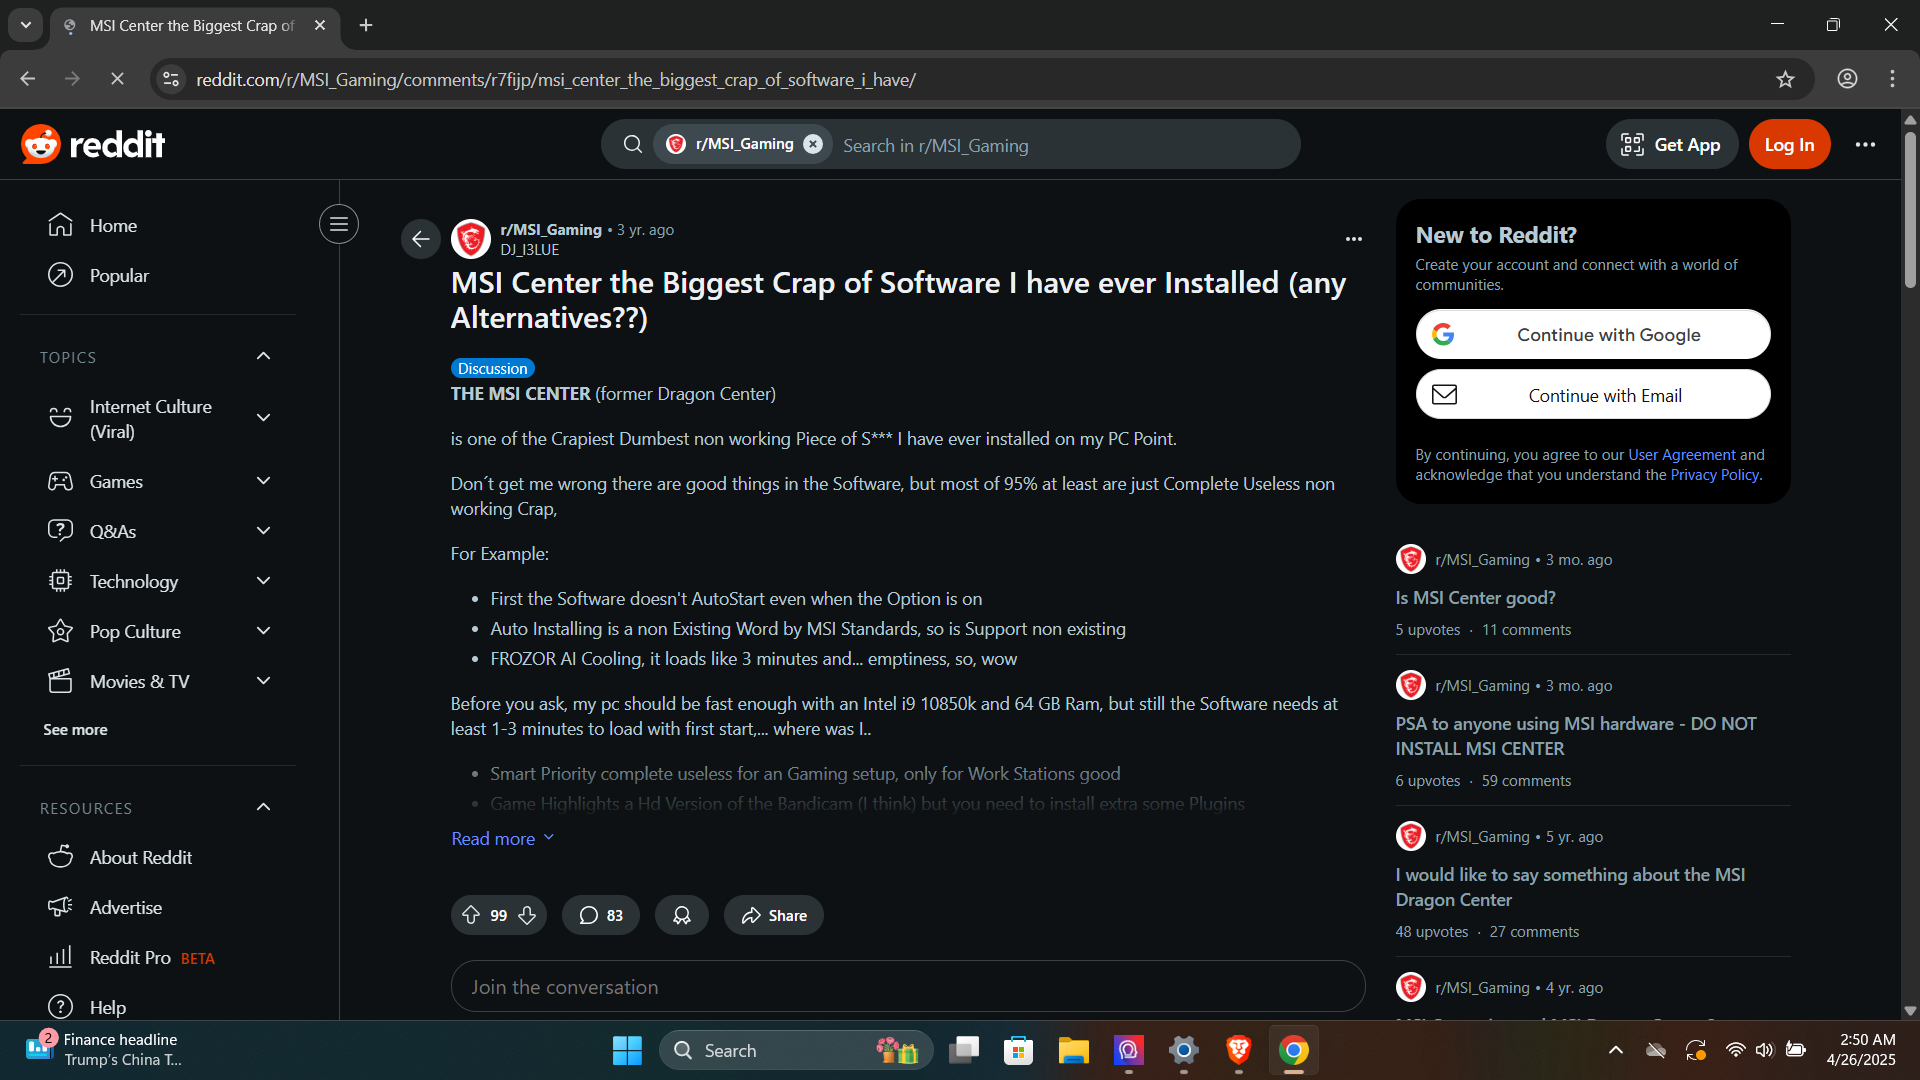Downvote the MSI Center post

pos(527,915)
